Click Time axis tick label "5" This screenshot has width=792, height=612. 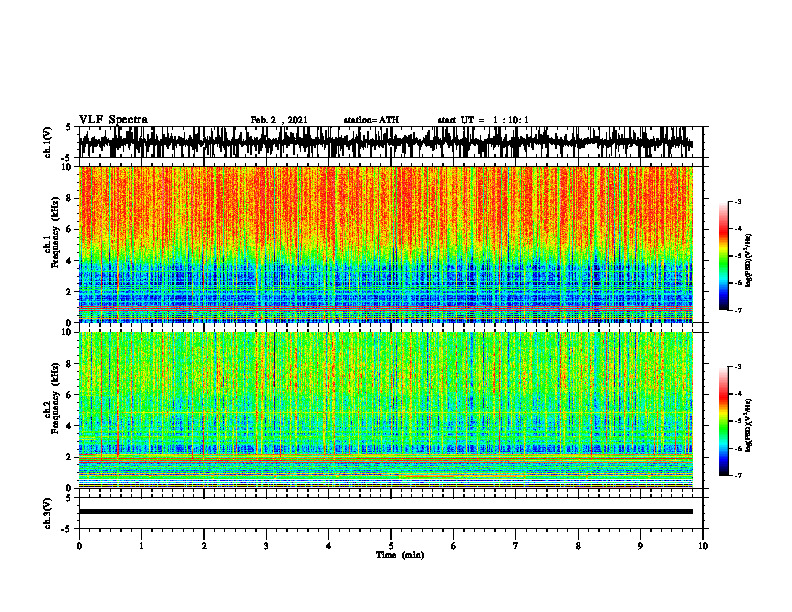point(391,546)
